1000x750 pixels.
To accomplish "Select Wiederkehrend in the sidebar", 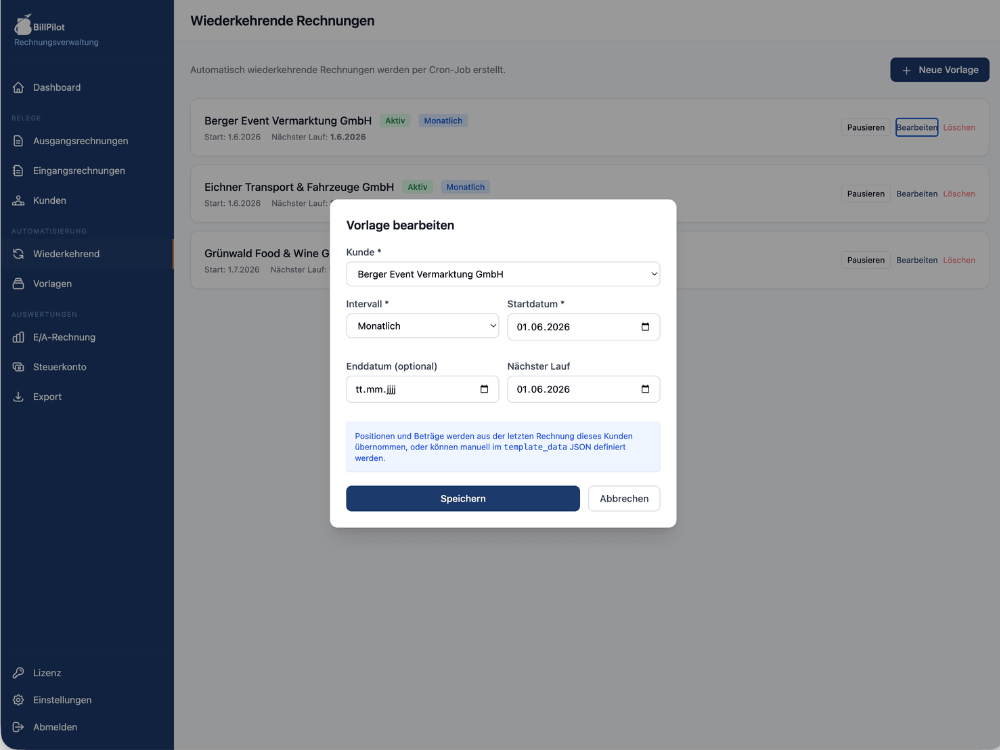I will tap(87, 254).
